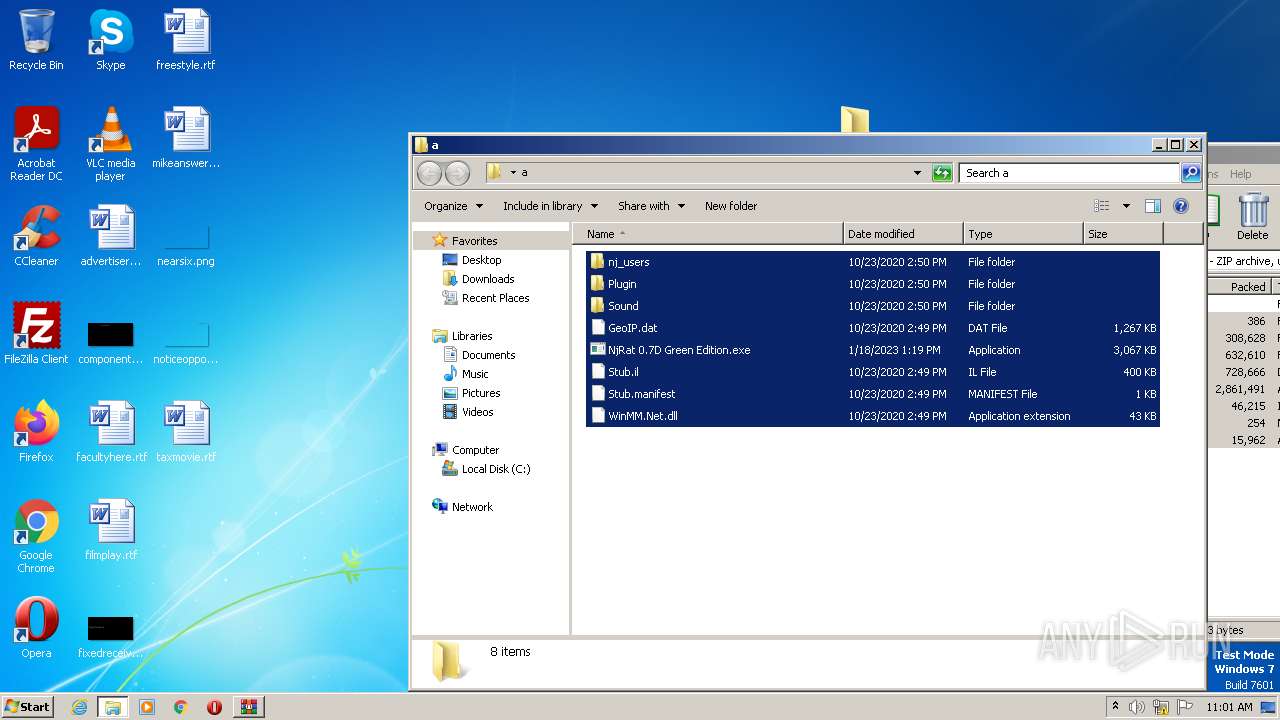Sort by Date modified column header
1280x720 pixels.
click(x=903, y=234)
